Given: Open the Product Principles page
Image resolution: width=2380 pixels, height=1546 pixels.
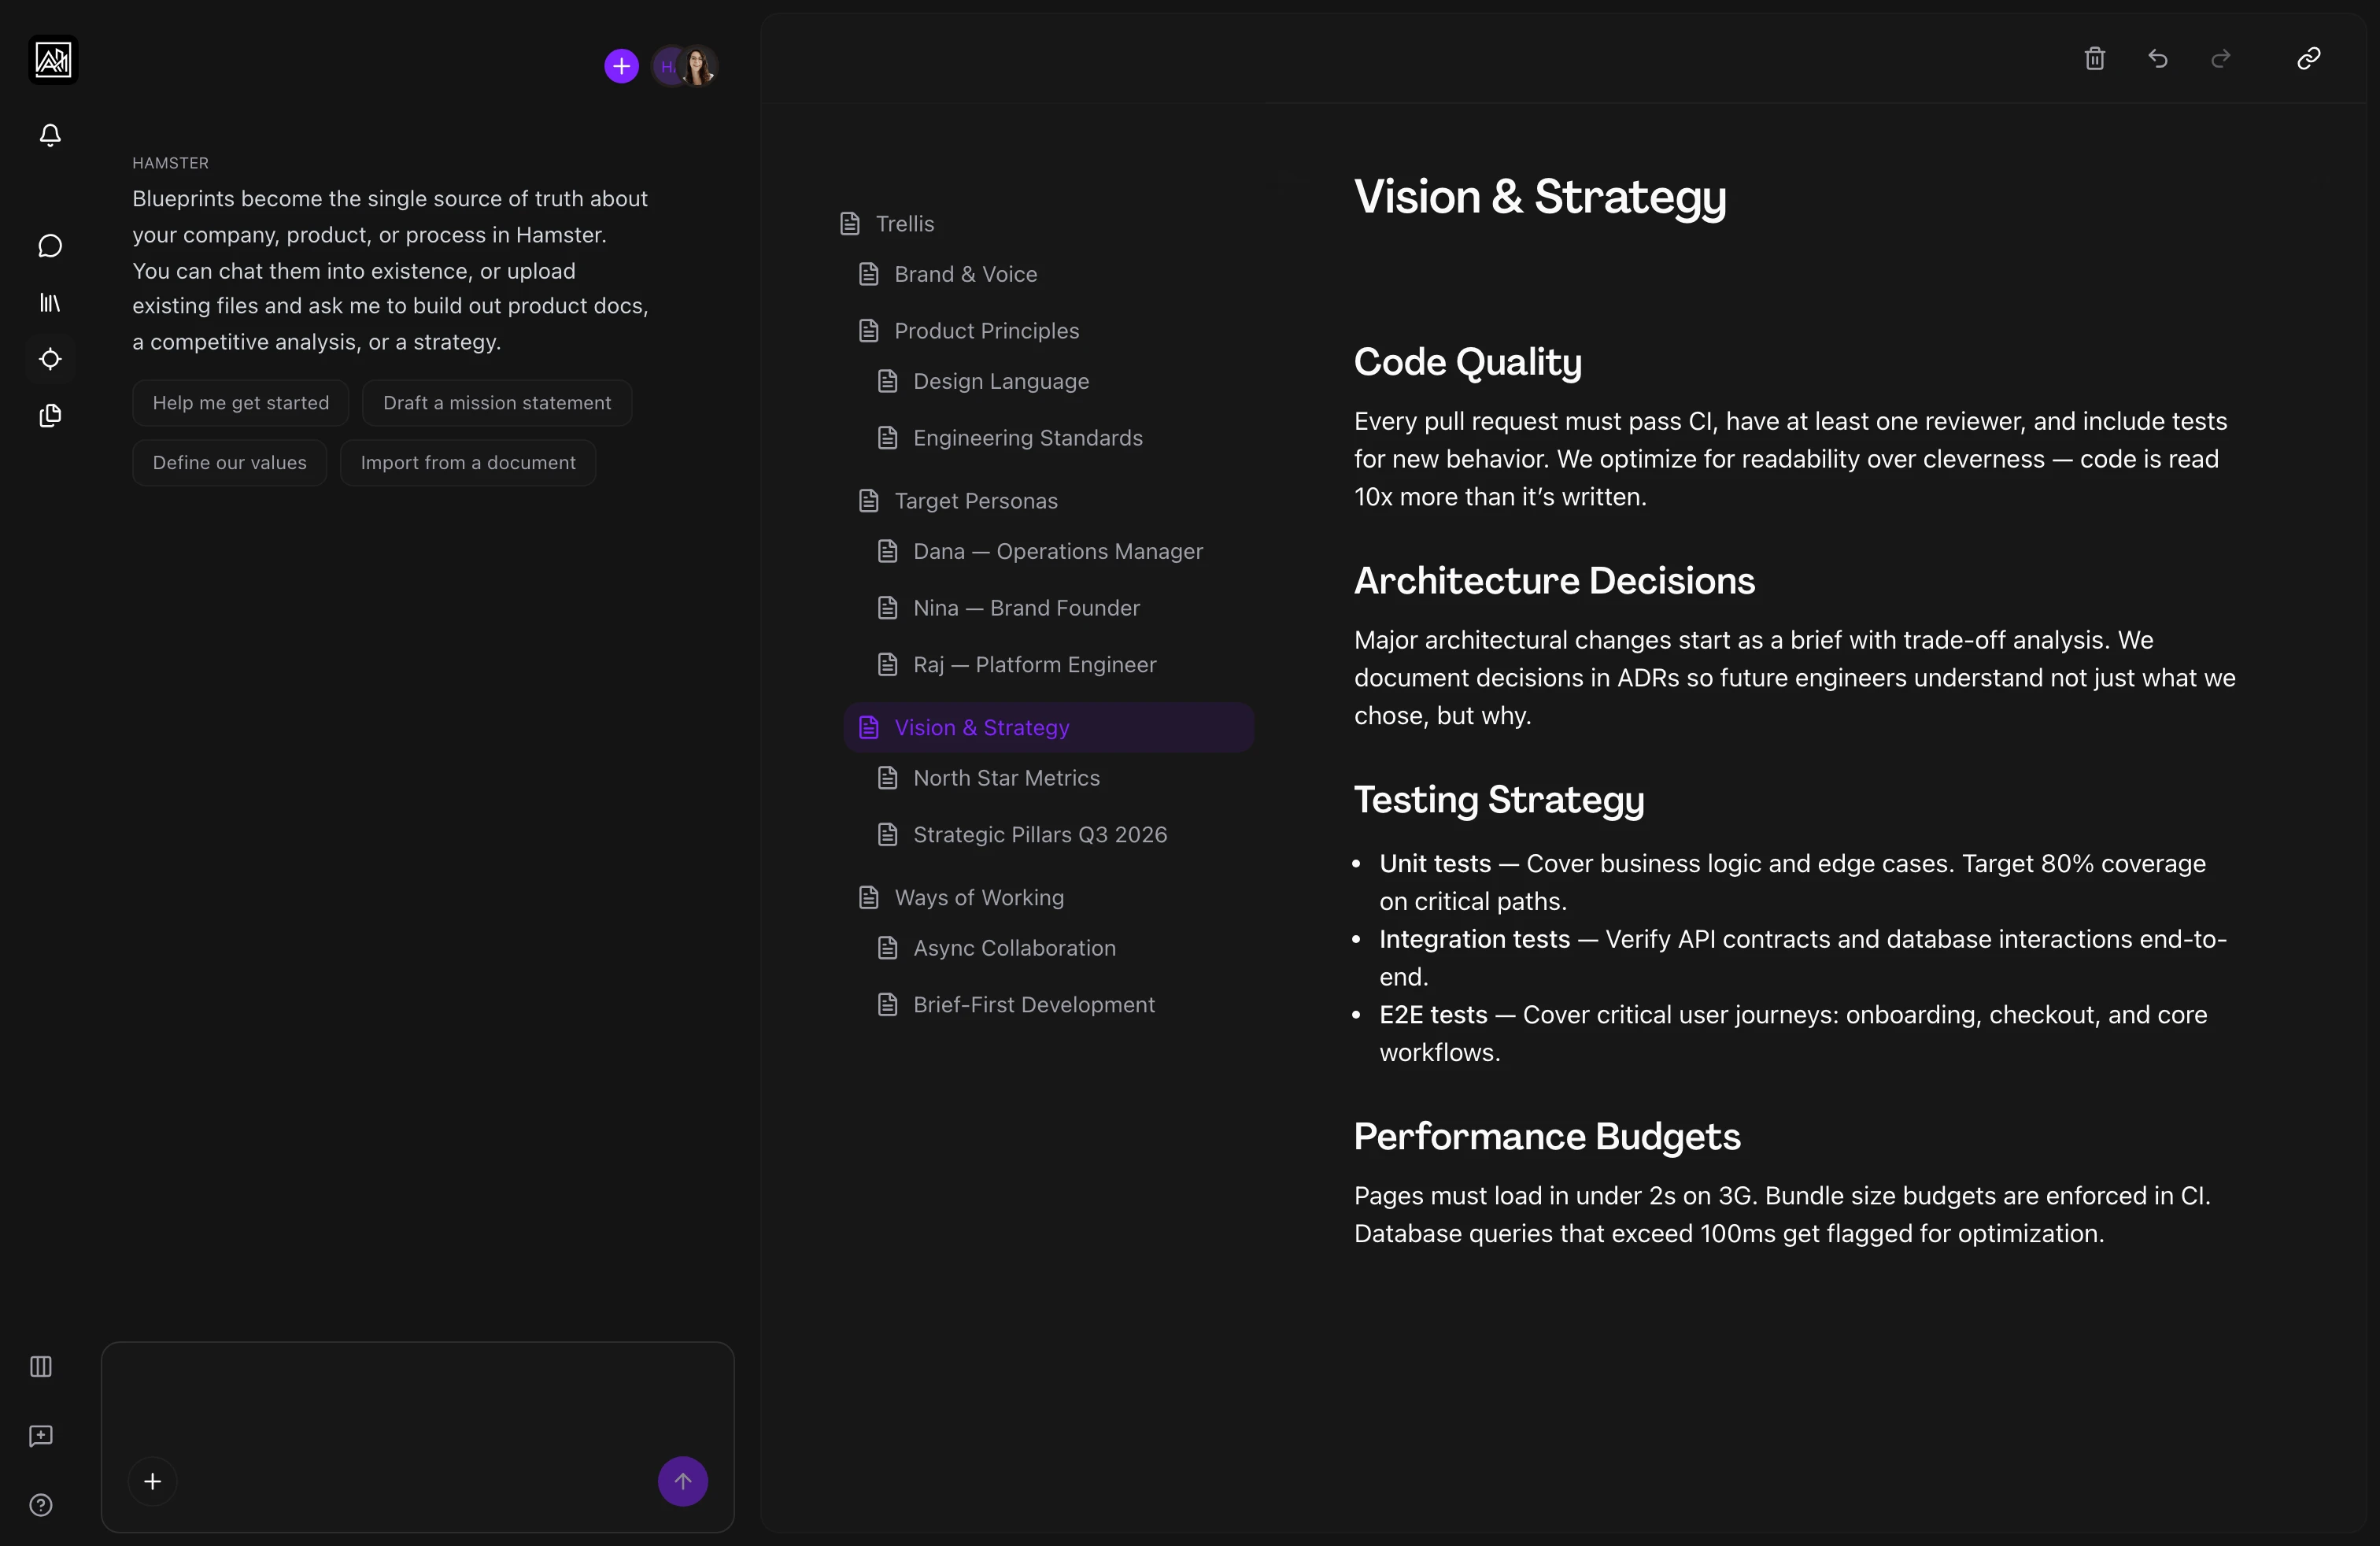Looking at the screenshot, I should [x=986, y=331].
